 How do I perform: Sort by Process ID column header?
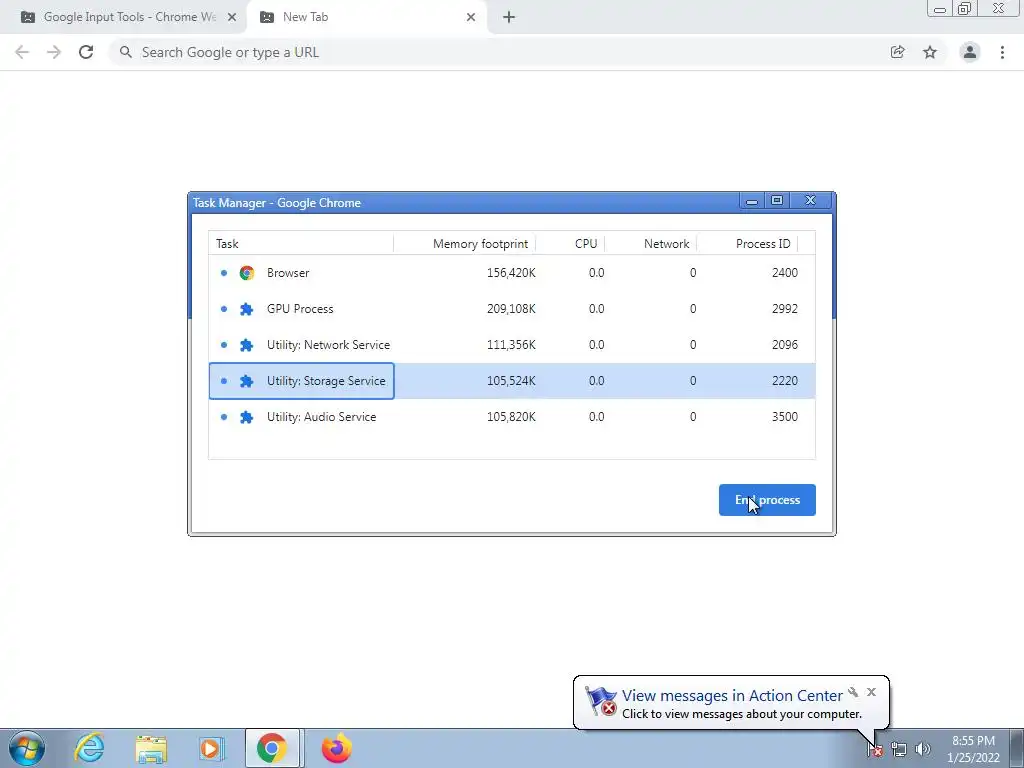pyautogui.click(x=747, y=244)
